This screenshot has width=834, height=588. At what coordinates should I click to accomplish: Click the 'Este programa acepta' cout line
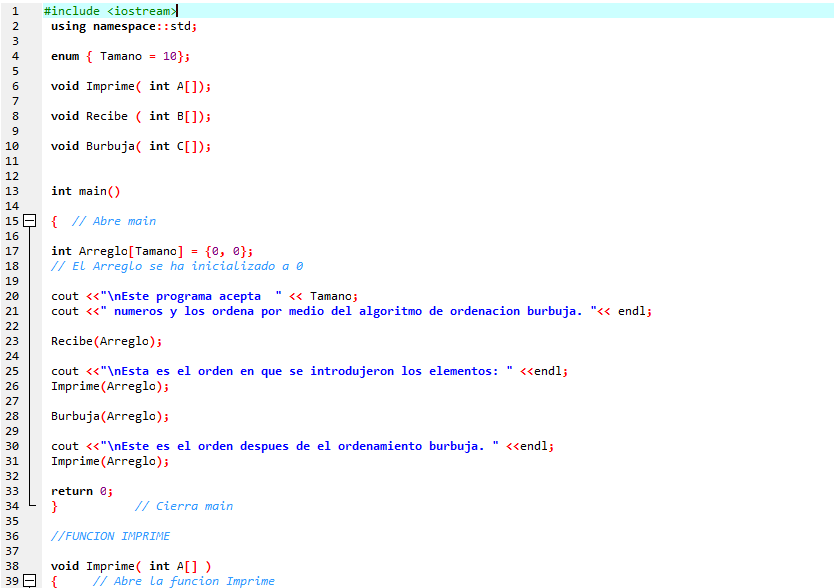pos(205,296)
